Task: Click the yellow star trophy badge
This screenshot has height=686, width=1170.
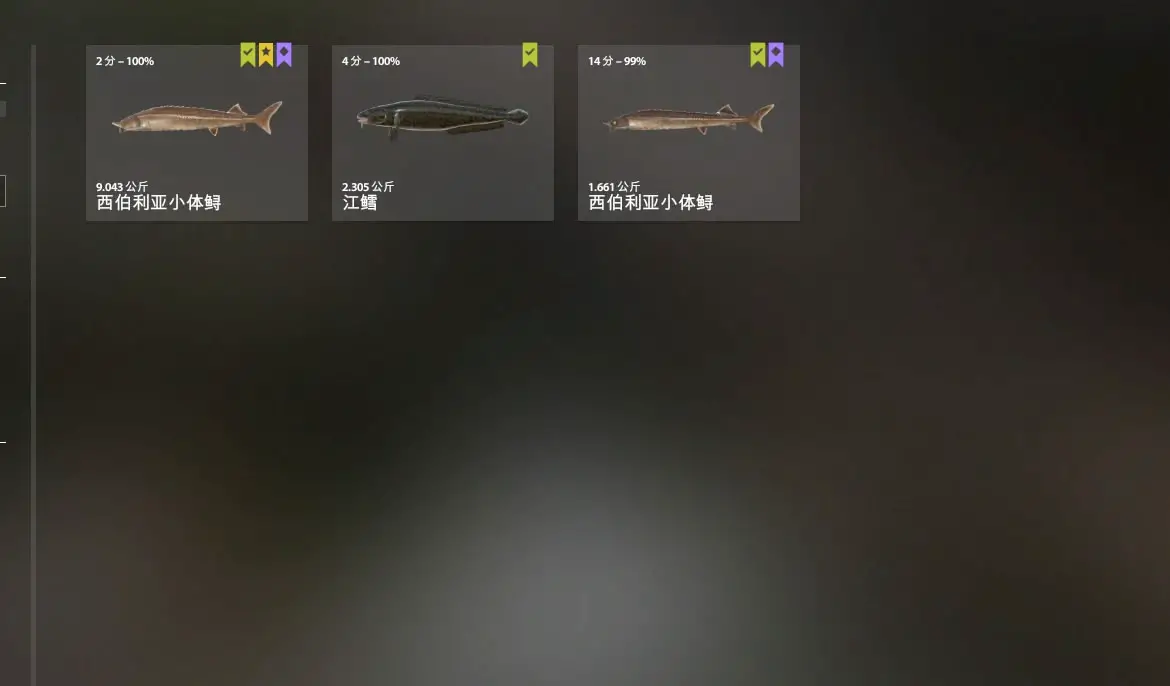Action: [x=266, y=54]
